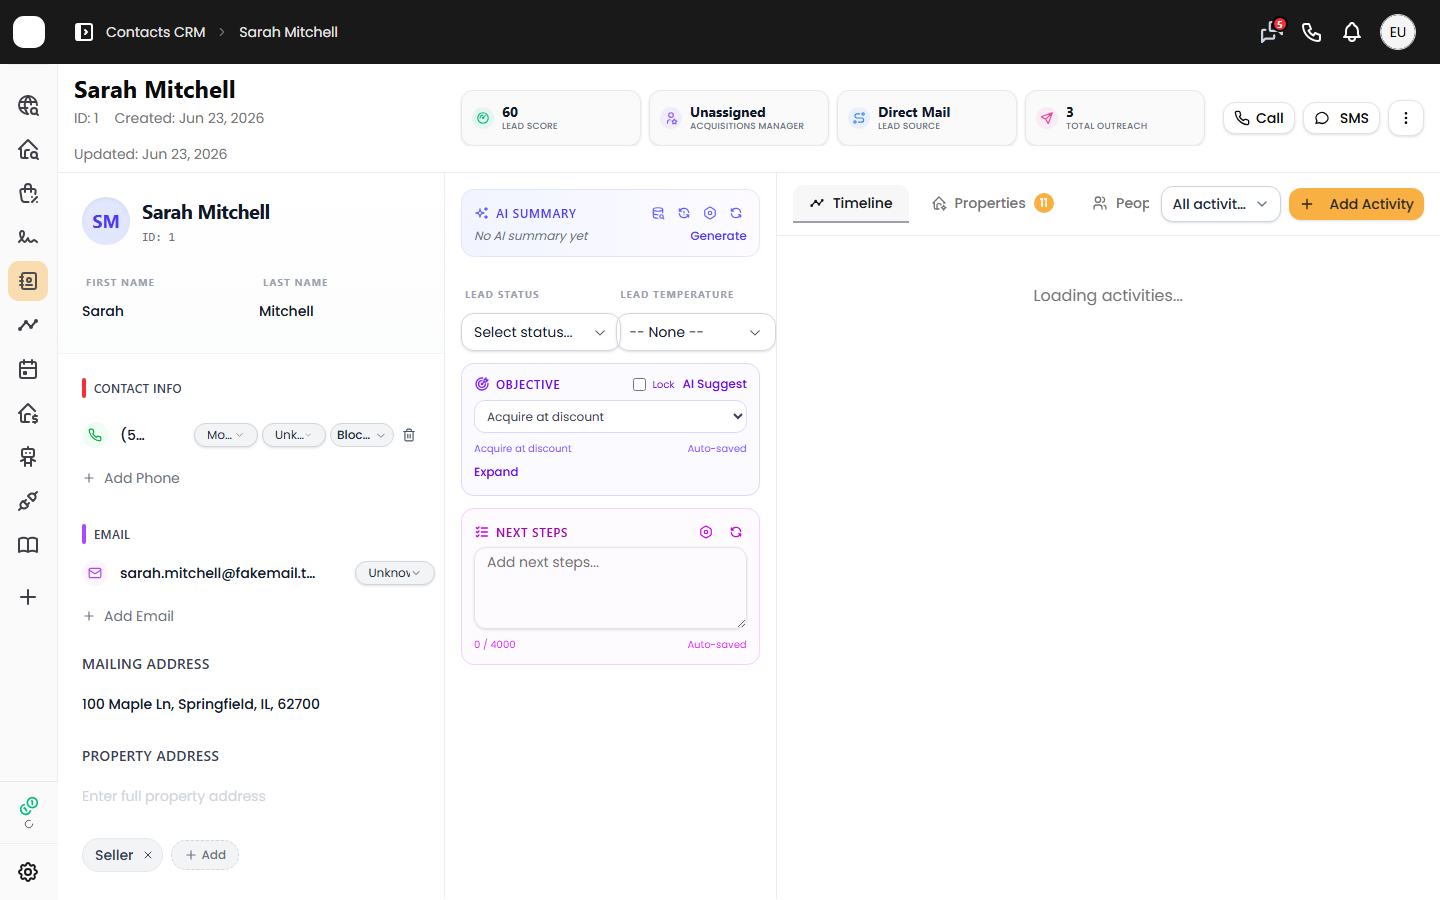Click the First Name value Sarah
This screenshot has width=1440, height=900.
(103, 311)
